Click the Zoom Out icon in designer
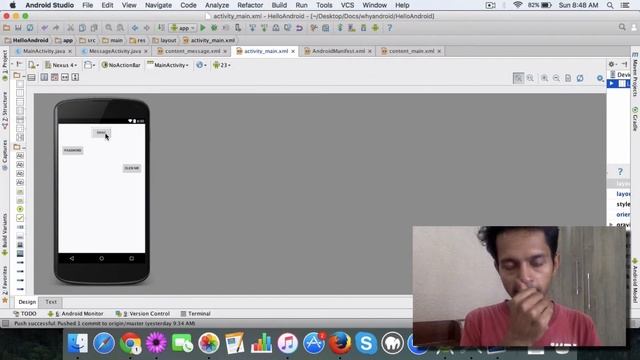The height and width of the screenshot is (360, 640). (556, 78)
